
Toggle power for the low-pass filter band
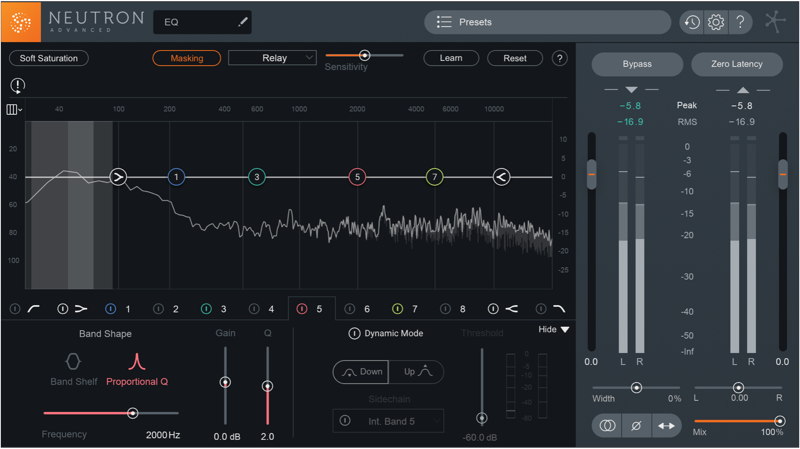(541, 309)
